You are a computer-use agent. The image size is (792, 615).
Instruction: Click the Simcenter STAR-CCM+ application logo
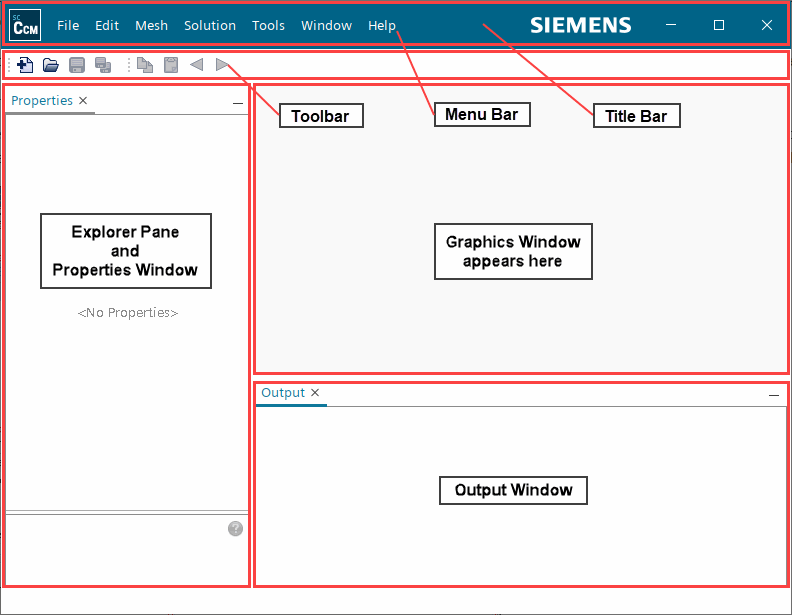pyautogui.click(x=25, y=25)
